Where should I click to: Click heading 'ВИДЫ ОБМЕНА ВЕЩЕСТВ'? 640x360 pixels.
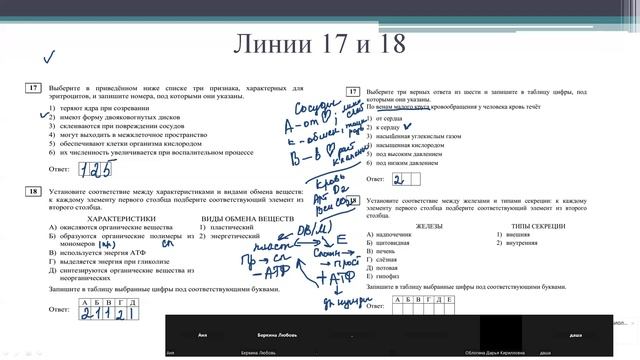(247, 219)
